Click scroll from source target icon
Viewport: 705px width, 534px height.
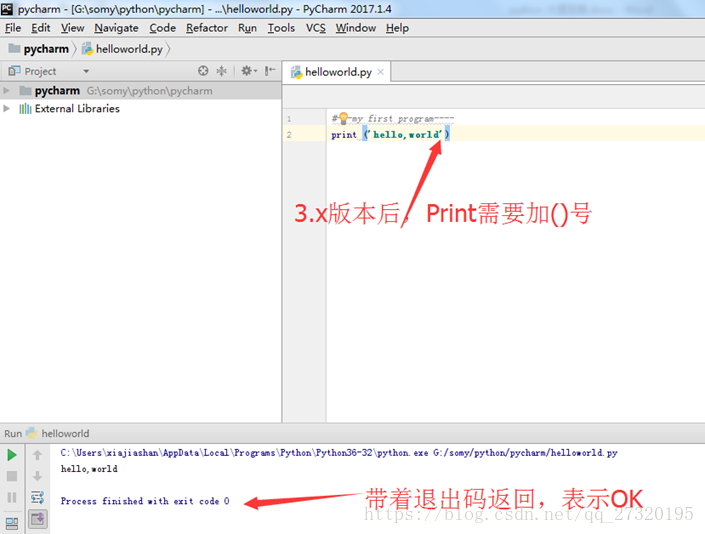click(x=203, y=71)
